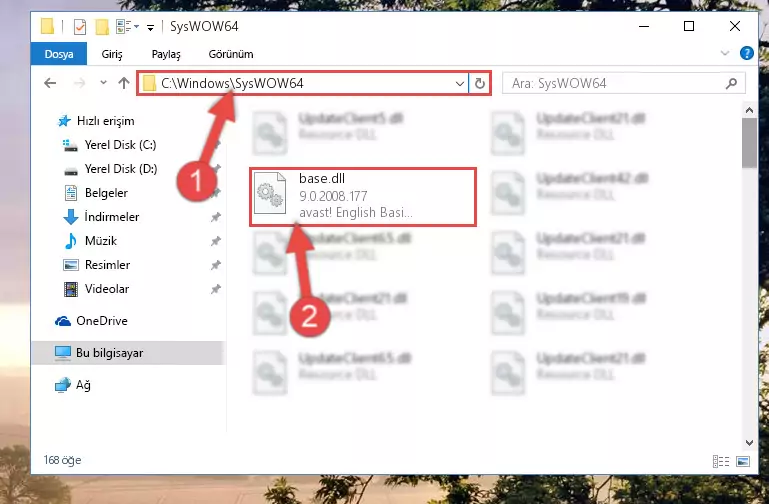Screen dimensions: 769x504
Task: Click the vertical scrollbar thumb
Action: click(749, 143)
